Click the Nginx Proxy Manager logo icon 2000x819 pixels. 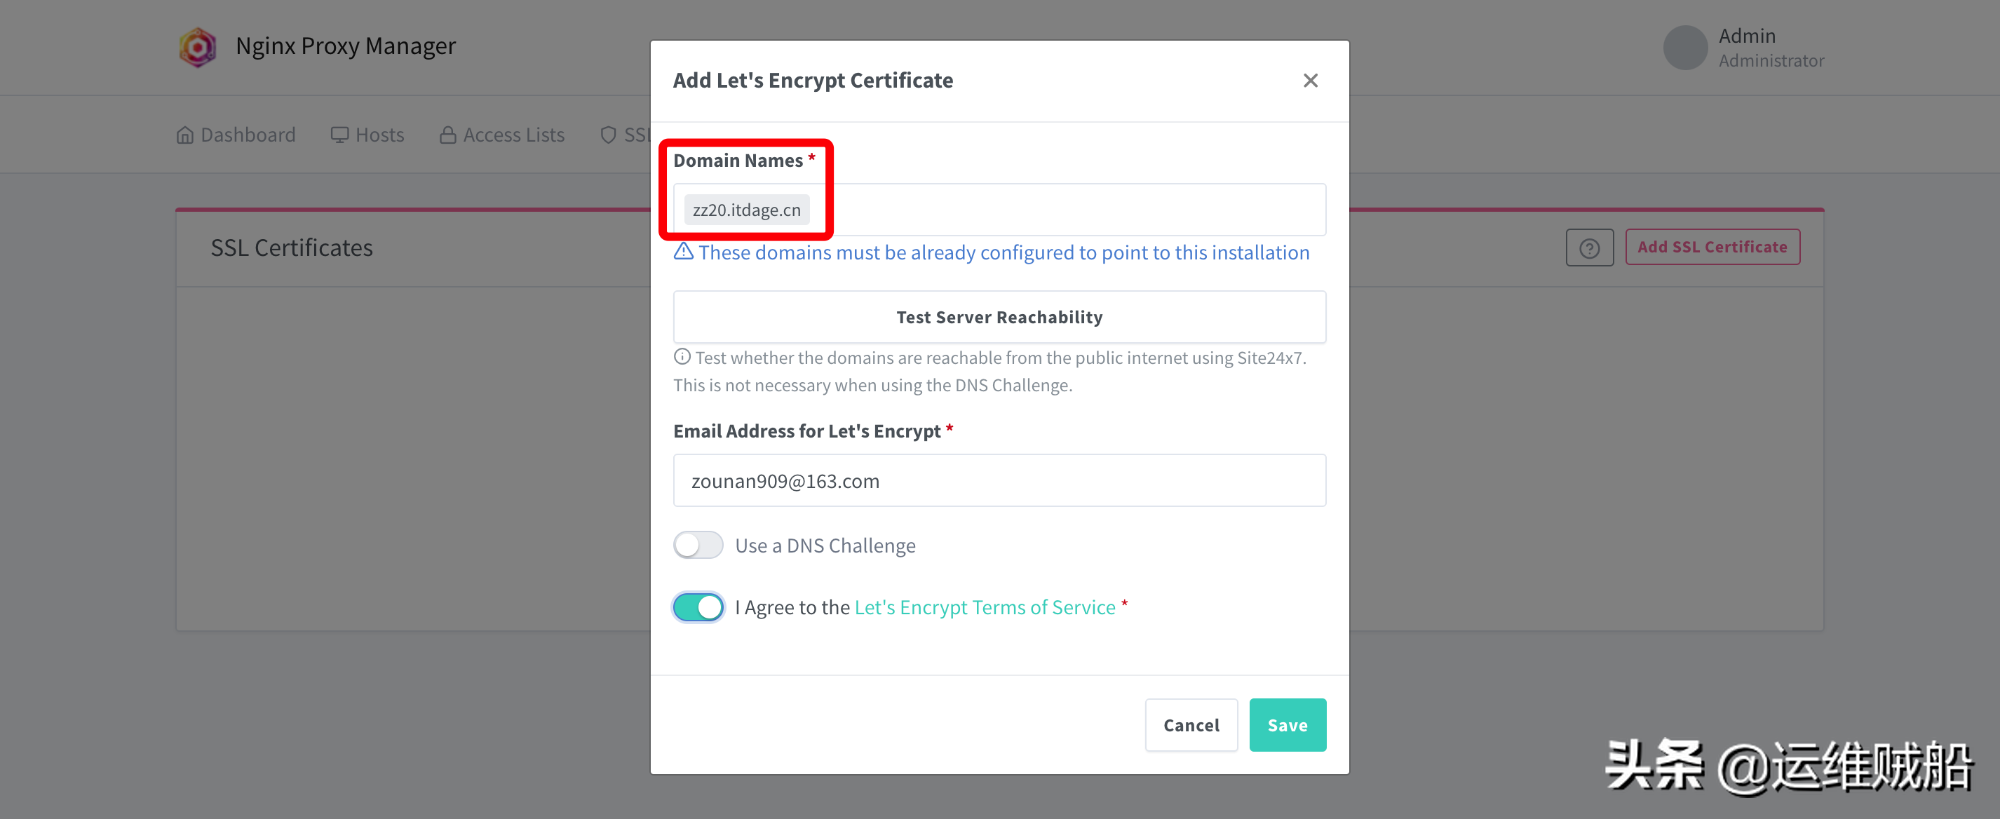click(198, 47)
